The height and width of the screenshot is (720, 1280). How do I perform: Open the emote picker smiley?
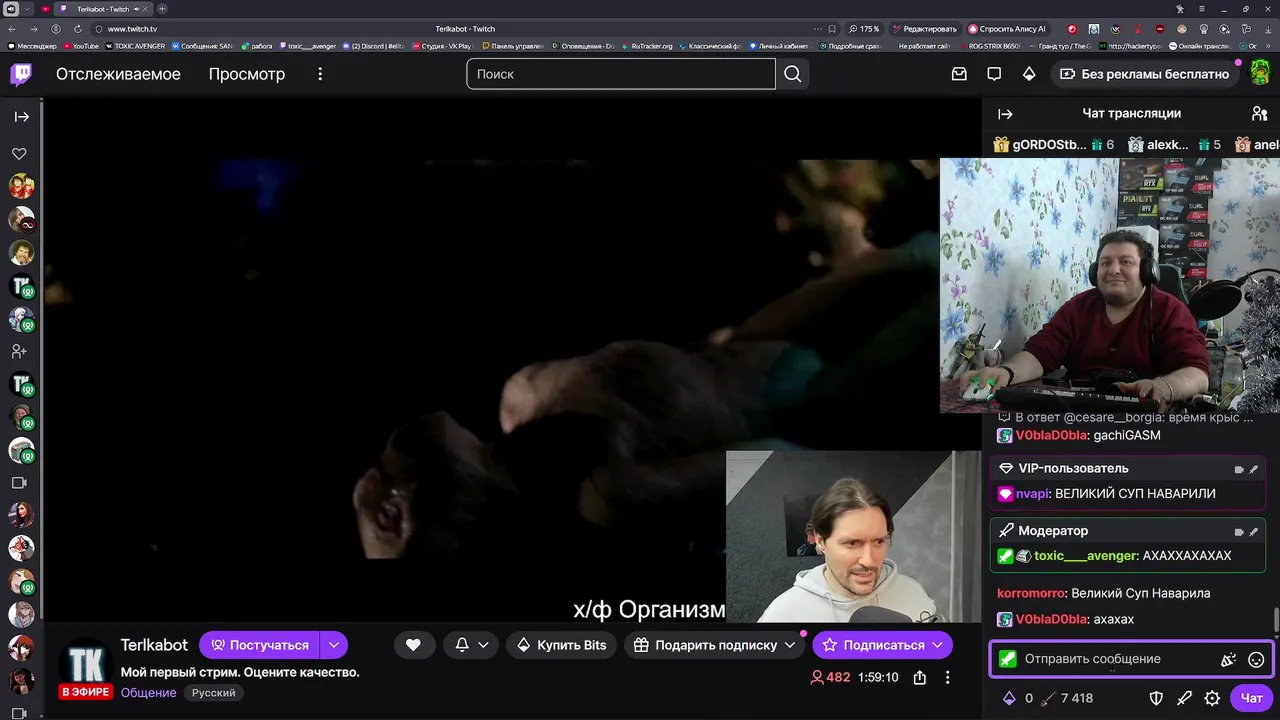click(1257, 659)
